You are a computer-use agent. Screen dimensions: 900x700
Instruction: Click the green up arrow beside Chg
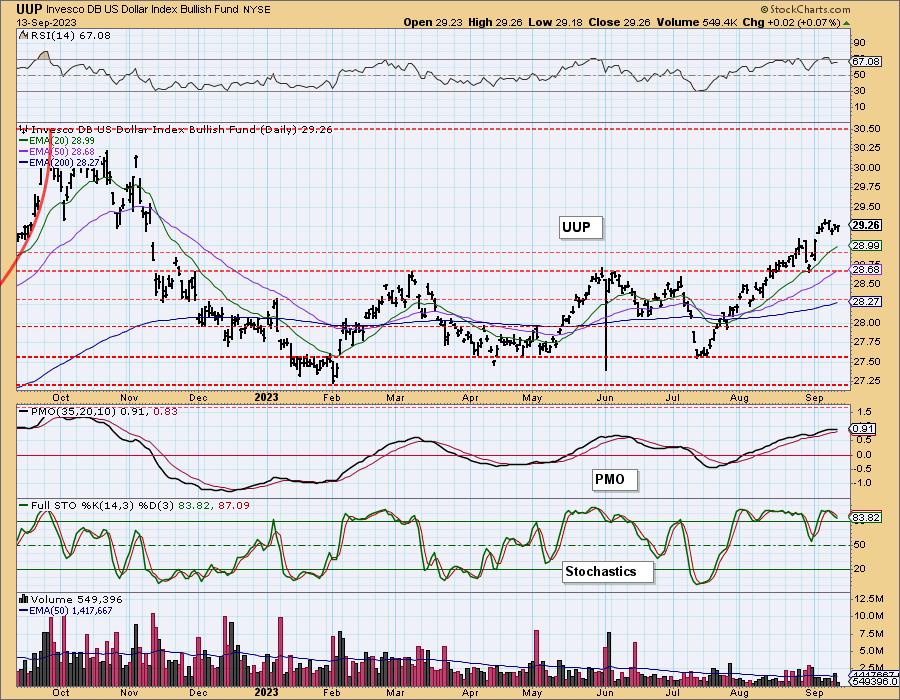pos(847,23)
